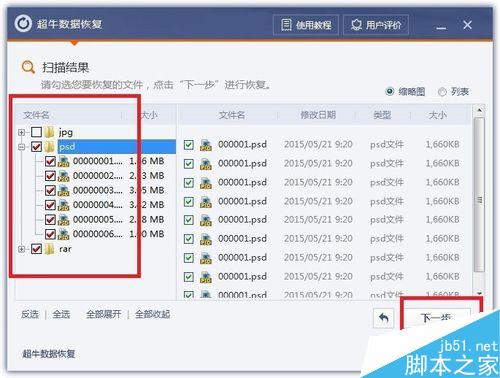
Task: Click the psd file icon of 00000002
Action: [63, 176]
